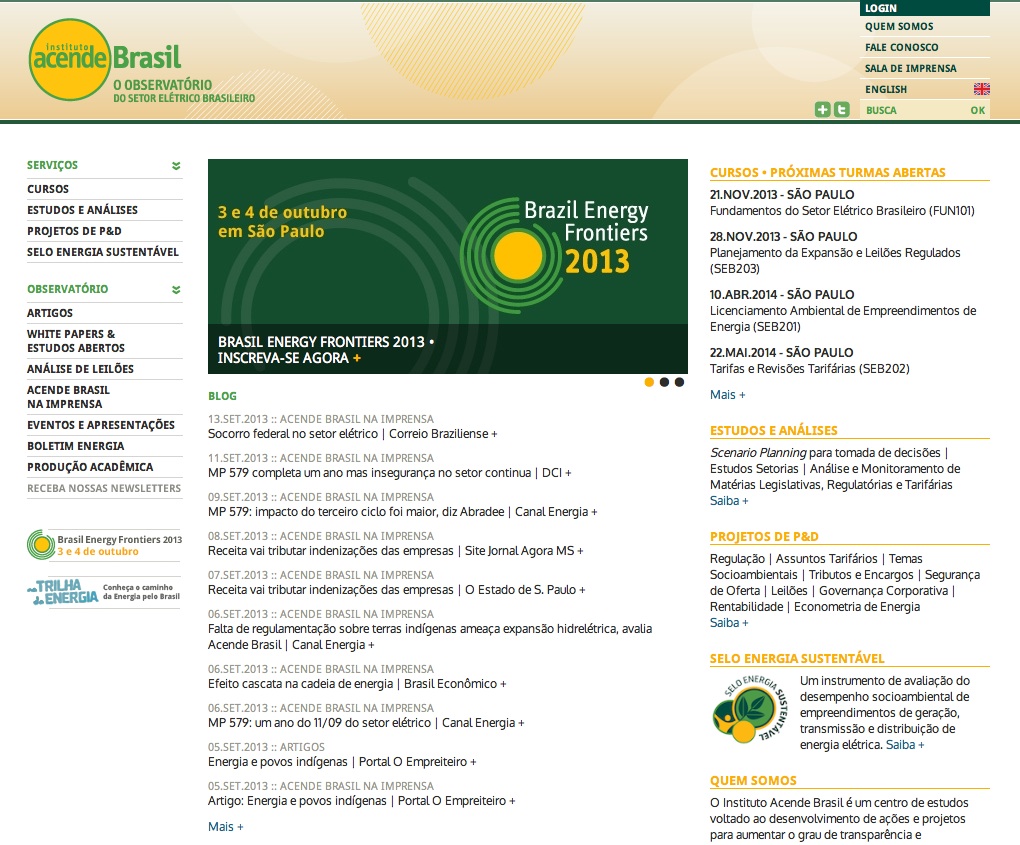This screenshot has width=1020, height=845.
Task: Click Receba Nossas Newsletters link
Action: (x=104, y=488)
